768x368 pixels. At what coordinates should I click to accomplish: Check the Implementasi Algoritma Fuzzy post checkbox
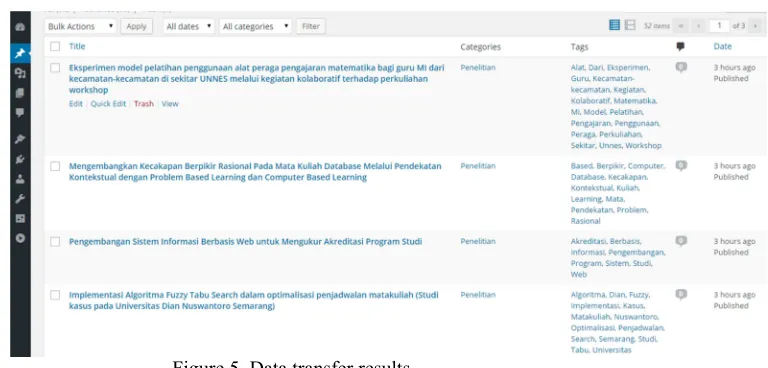tap(55, 295)
